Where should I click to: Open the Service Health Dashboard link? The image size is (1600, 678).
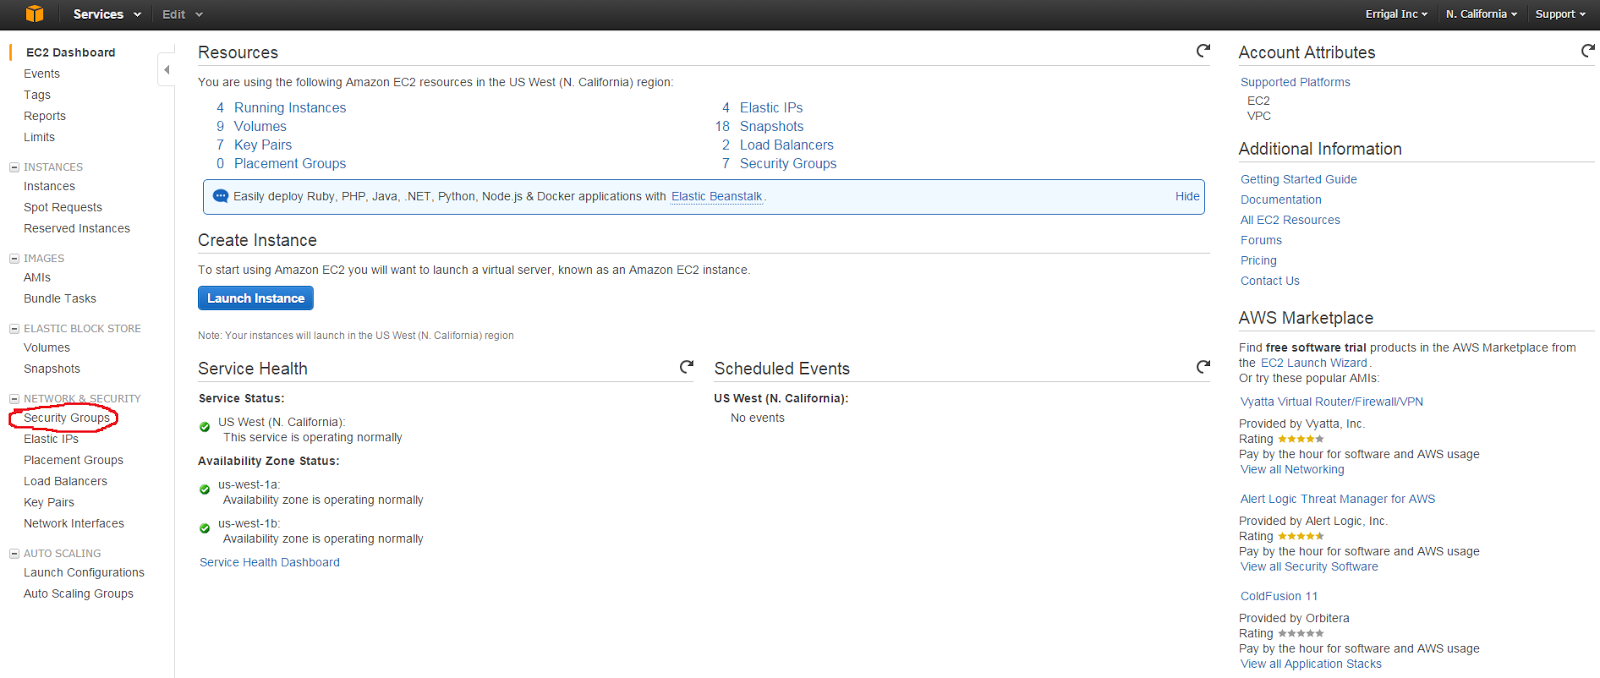tap(269, 562)
